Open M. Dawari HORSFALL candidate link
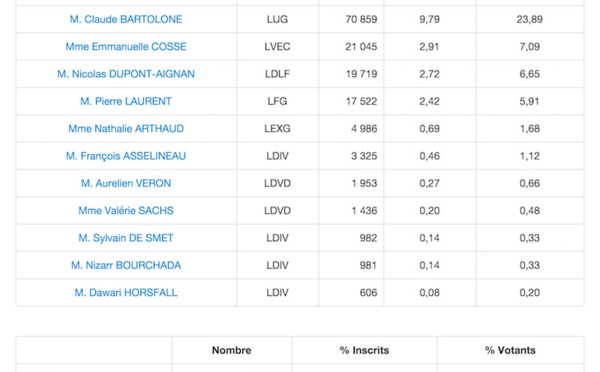 (126, 293)
